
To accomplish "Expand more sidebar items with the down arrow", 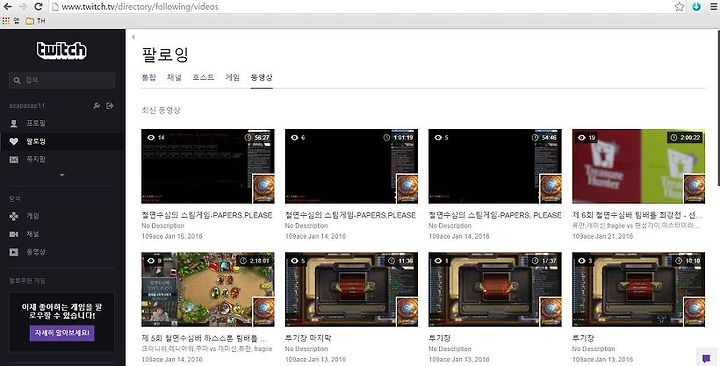I will [62, 175].
